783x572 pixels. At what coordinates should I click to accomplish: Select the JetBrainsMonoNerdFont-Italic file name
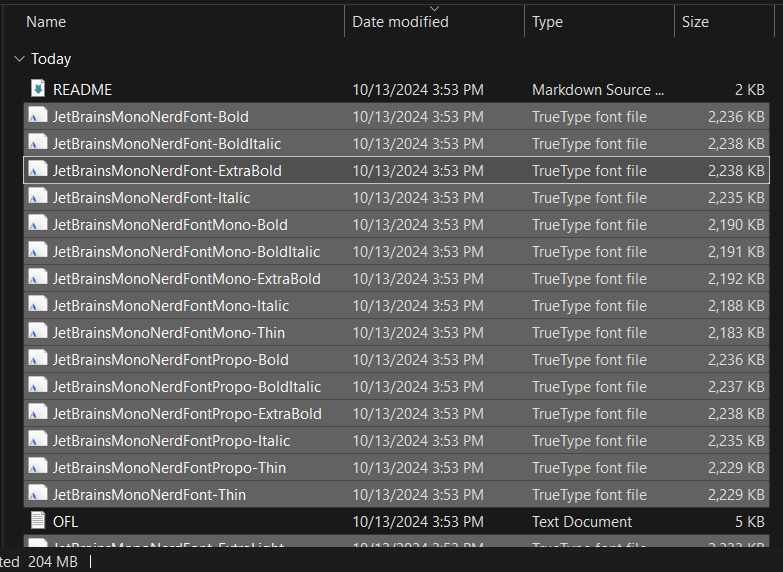click(x=151, y=198)
